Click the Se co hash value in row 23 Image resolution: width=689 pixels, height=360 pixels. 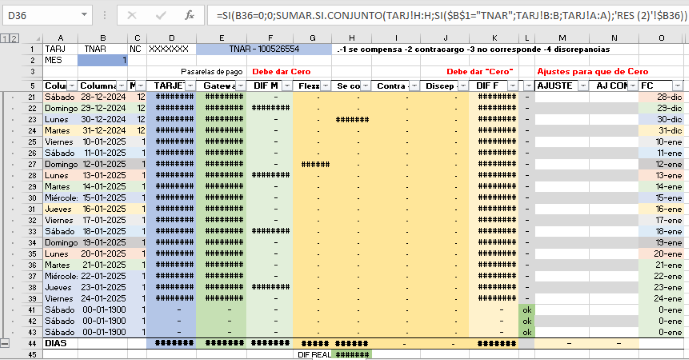(x=352, y=120)
